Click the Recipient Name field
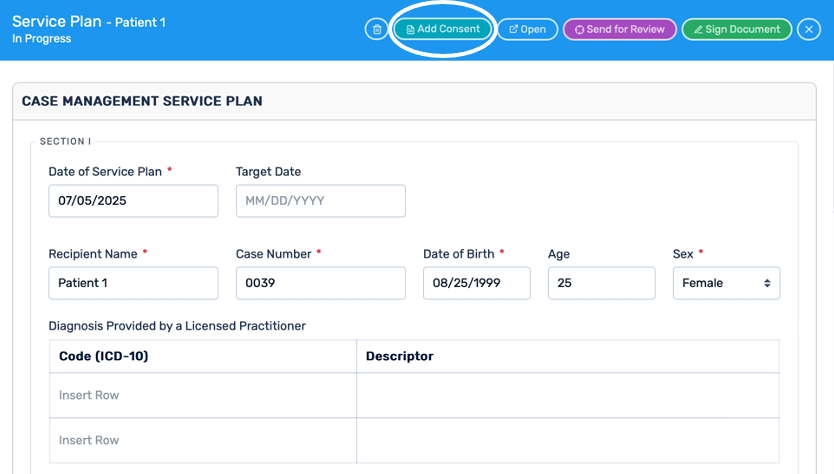 click(133, 283)
